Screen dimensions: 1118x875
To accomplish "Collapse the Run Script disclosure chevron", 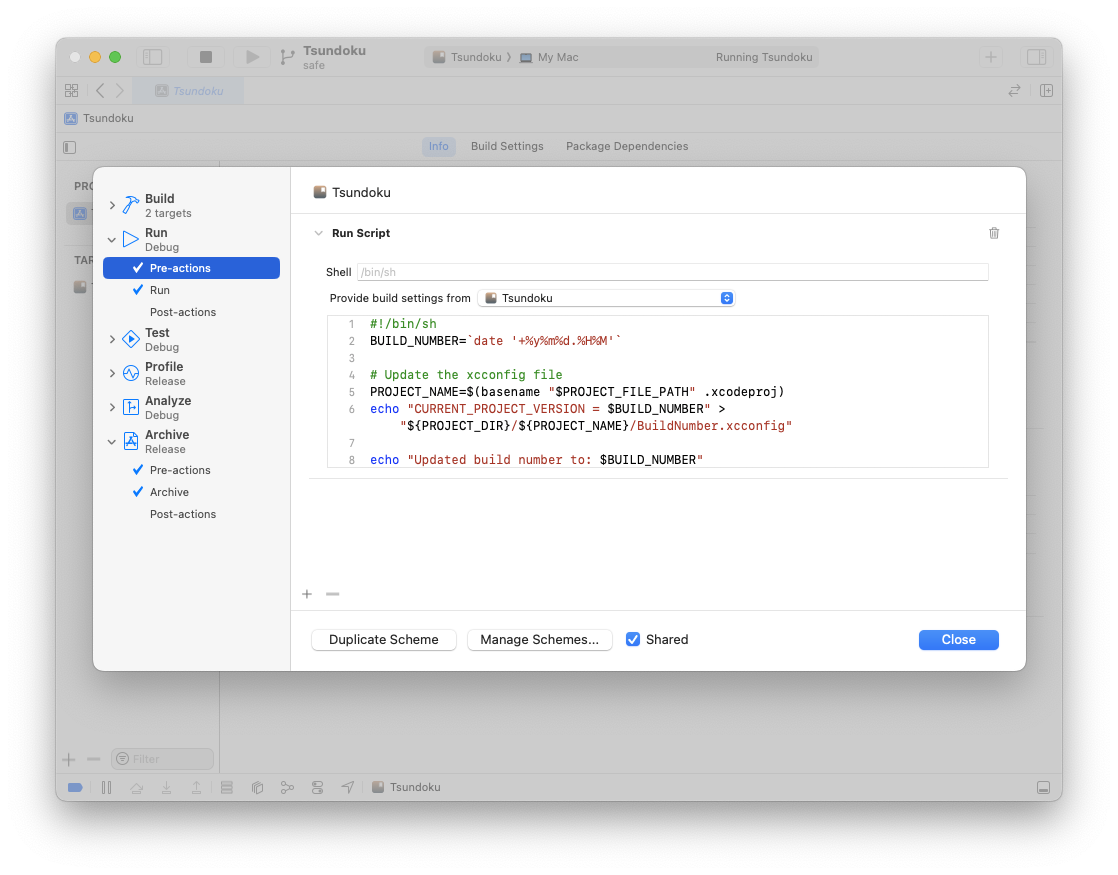I will [x=318, y=233].
